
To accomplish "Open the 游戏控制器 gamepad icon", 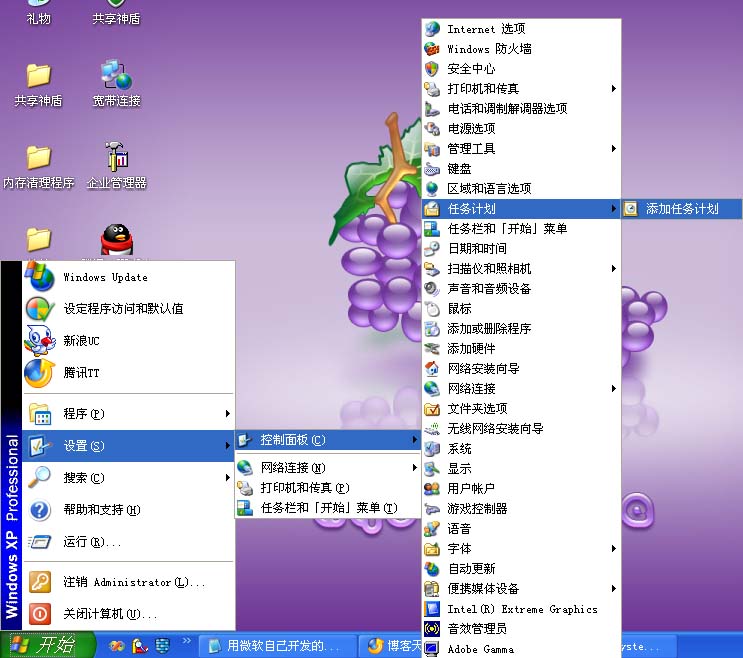I will tap(432, 508).
